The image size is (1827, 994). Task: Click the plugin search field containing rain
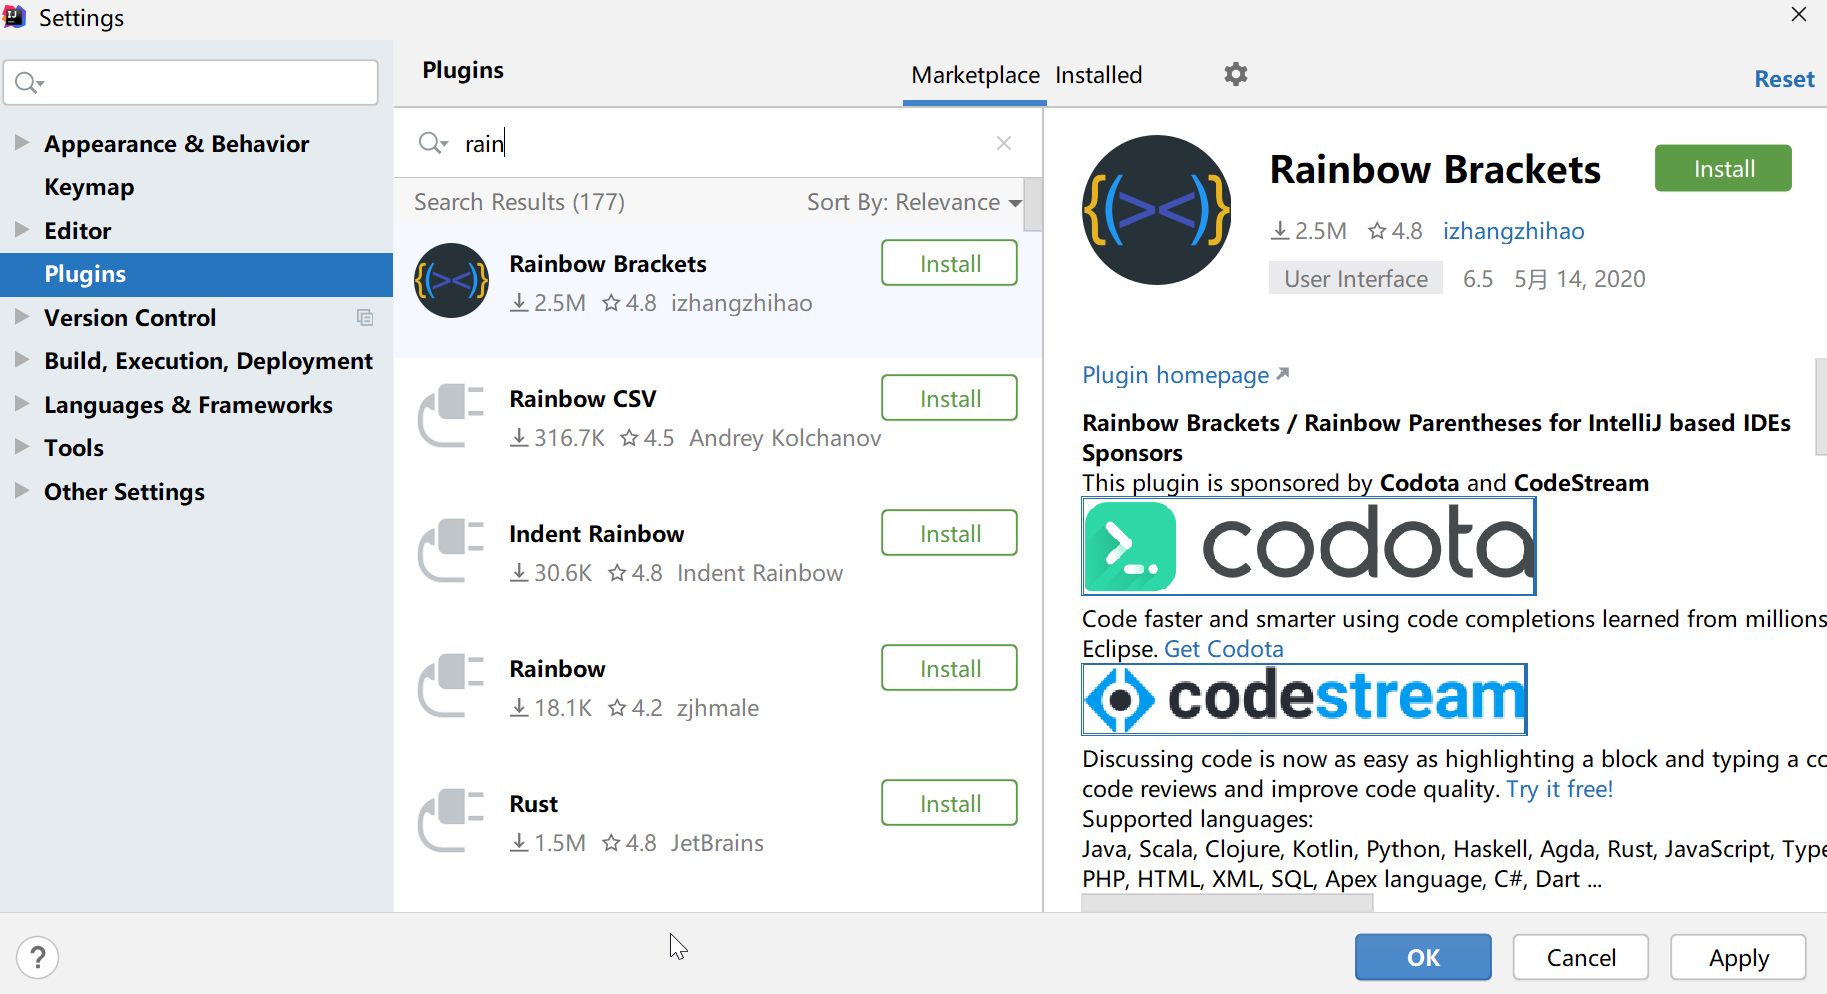tap(718, 143)
